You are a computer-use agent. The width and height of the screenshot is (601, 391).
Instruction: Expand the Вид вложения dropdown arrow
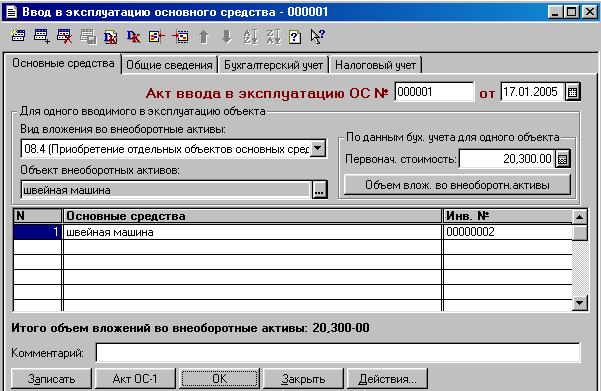318,148
